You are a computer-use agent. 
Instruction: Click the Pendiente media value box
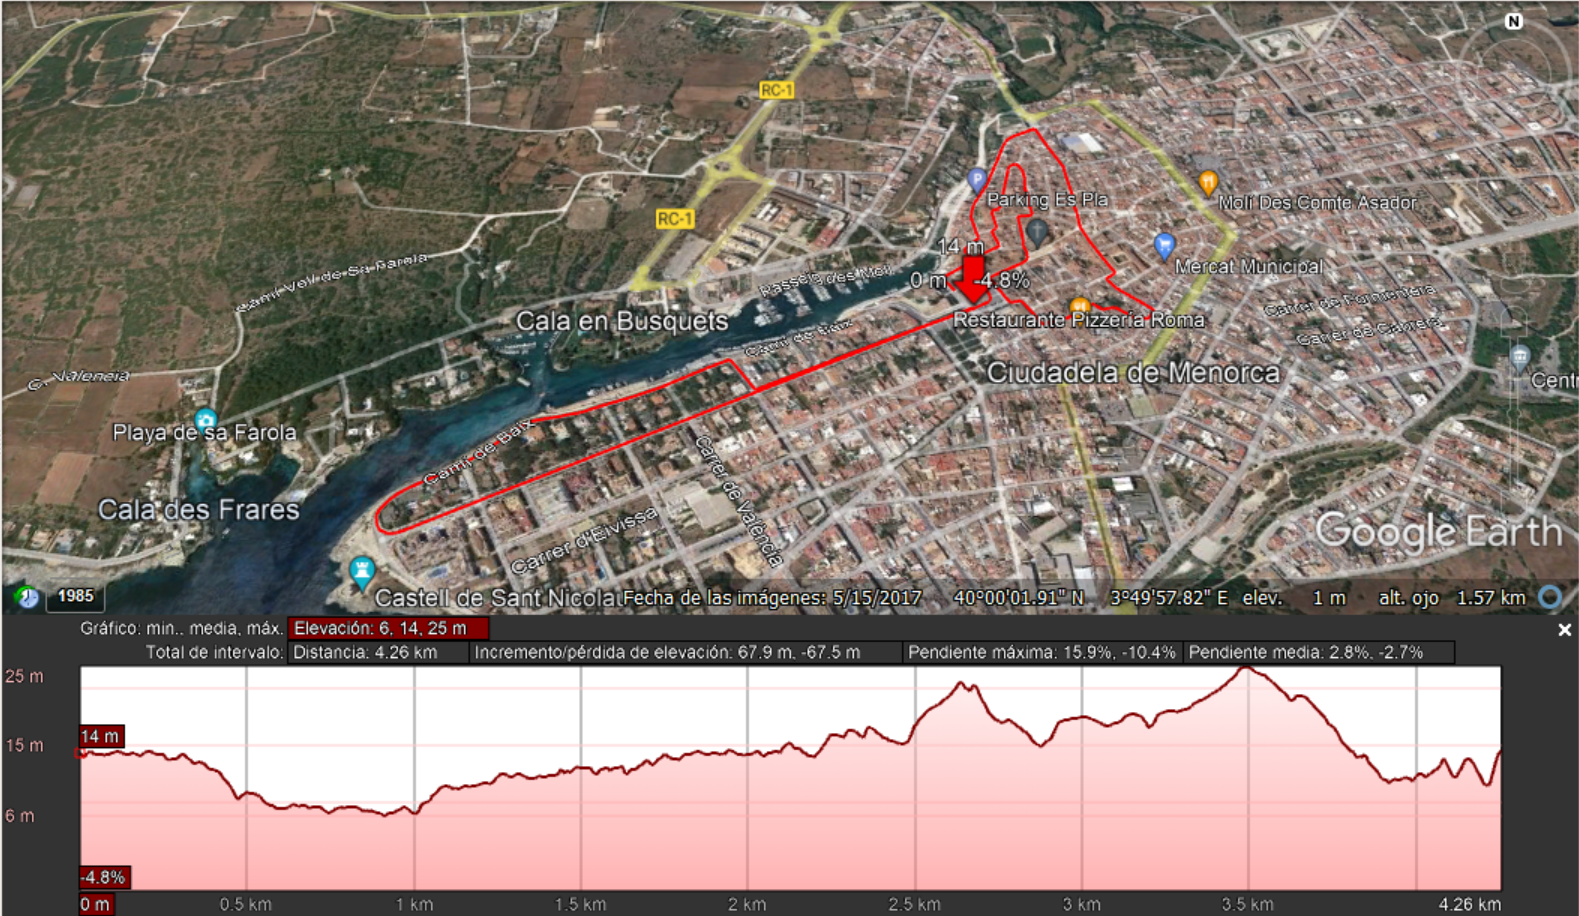tap(1318, 652)
